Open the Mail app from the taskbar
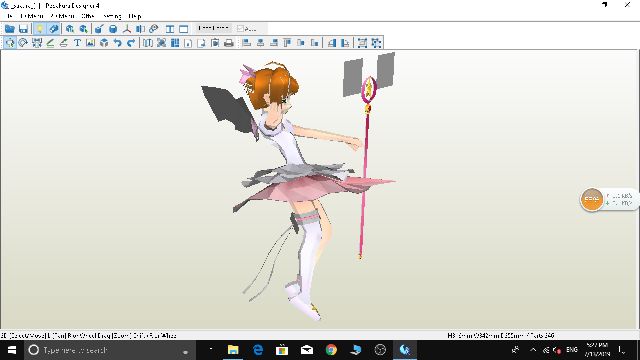The height and width of the screenshot is (360, 640). point(307,350)
